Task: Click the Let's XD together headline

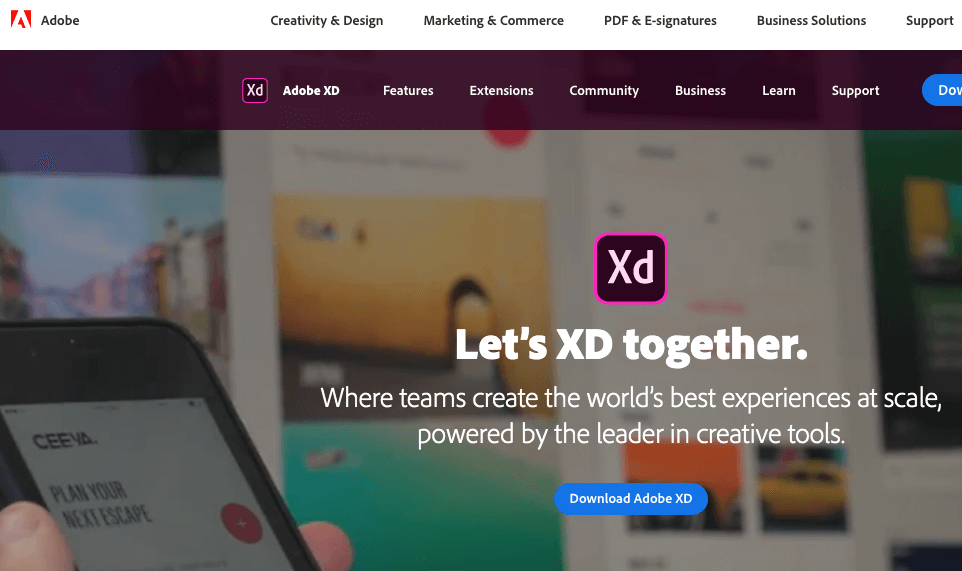Action: [631, 345]
